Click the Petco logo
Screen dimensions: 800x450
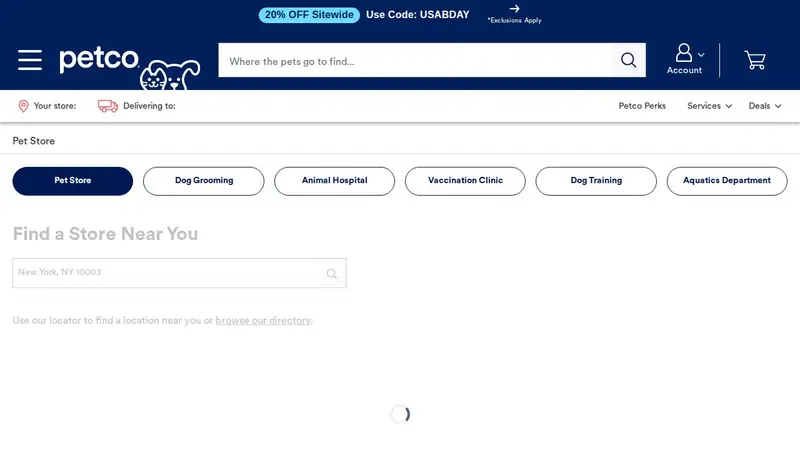coord(129,67)
